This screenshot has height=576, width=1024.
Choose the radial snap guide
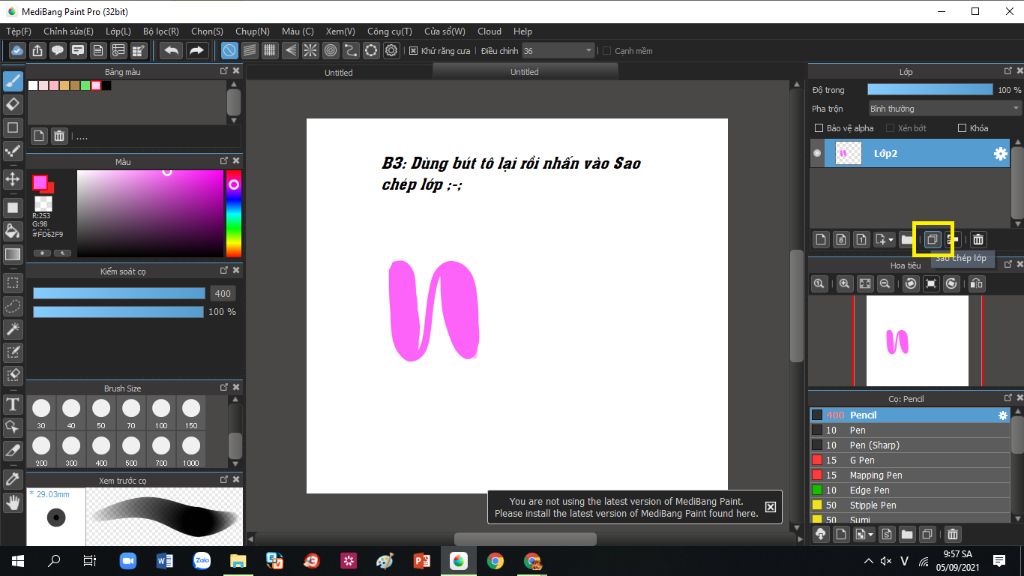[310, 50]
